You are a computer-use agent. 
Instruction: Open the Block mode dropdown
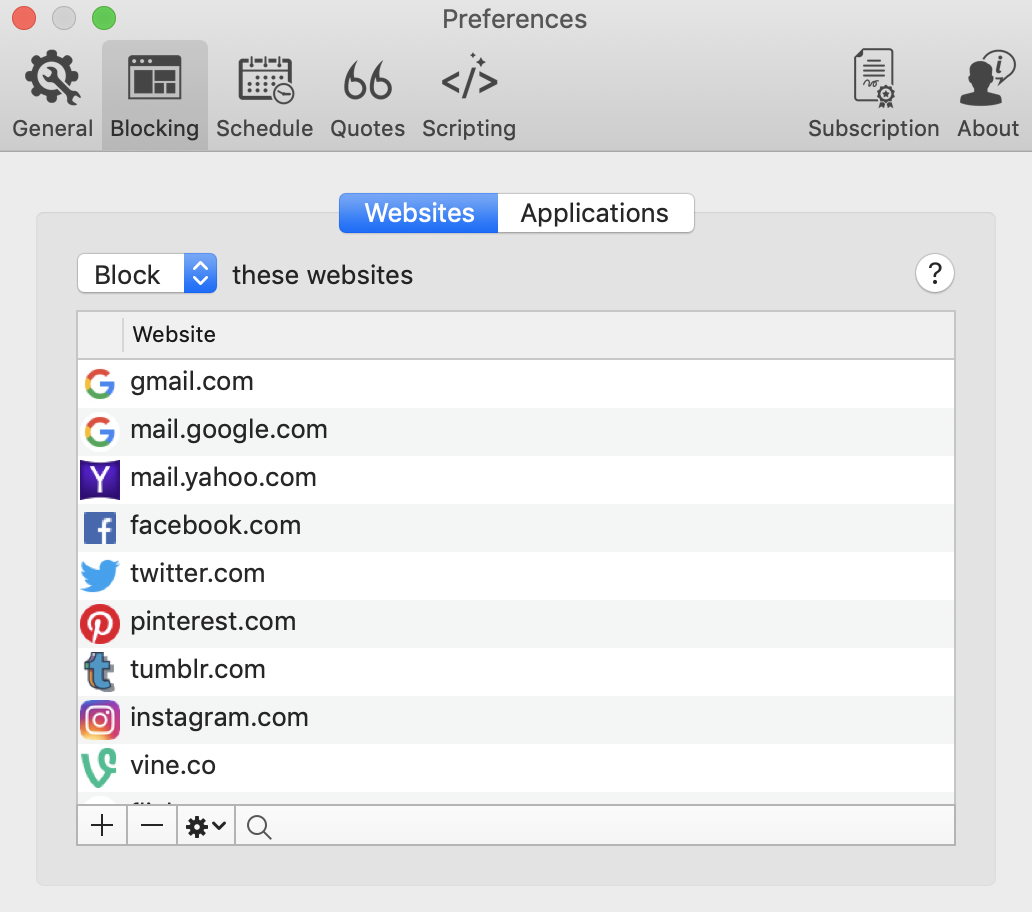pos(147,274)
